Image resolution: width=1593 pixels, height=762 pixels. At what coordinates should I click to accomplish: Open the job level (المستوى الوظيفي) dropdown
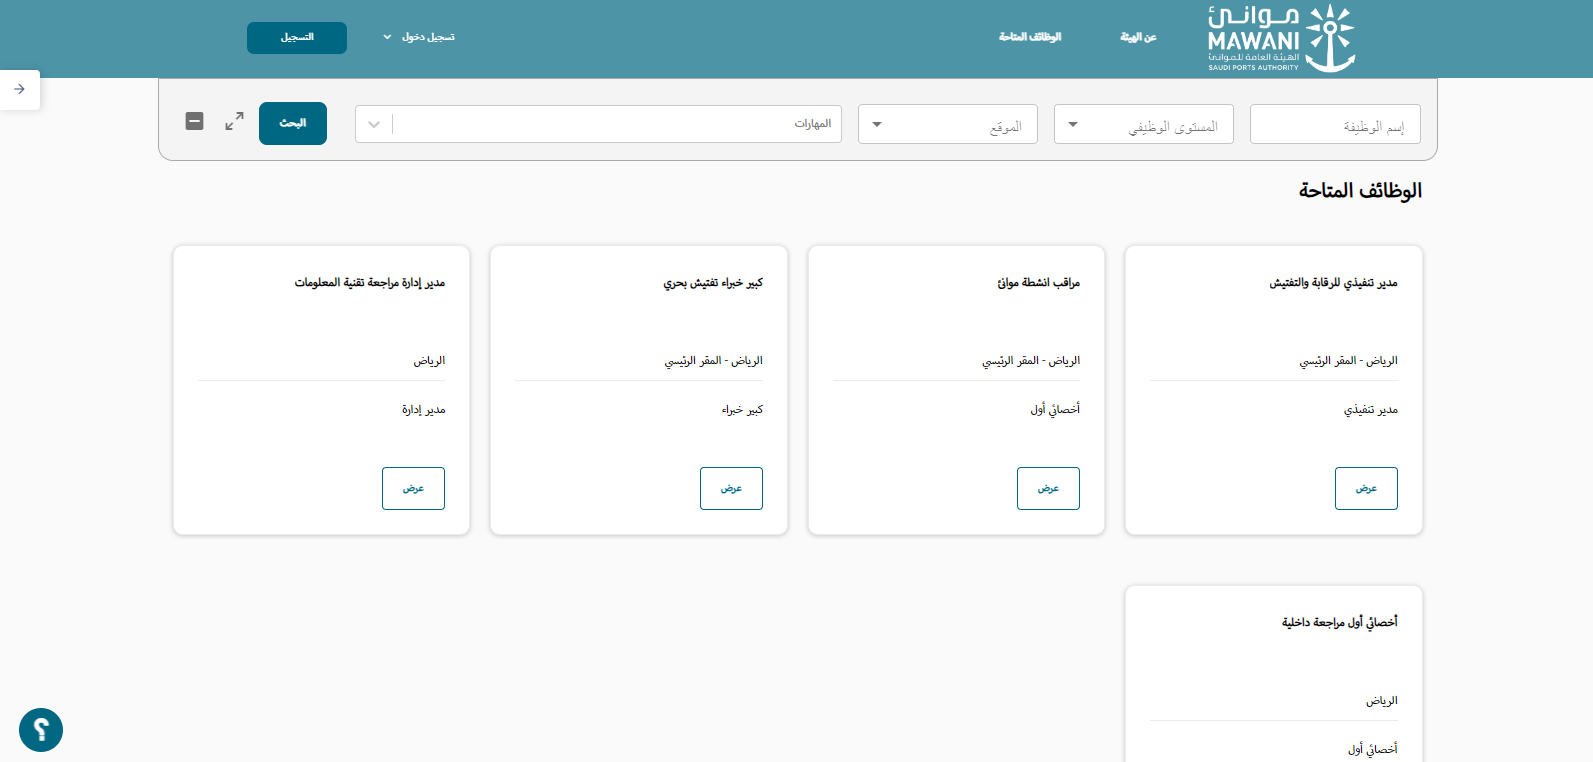click(1143, 125)
